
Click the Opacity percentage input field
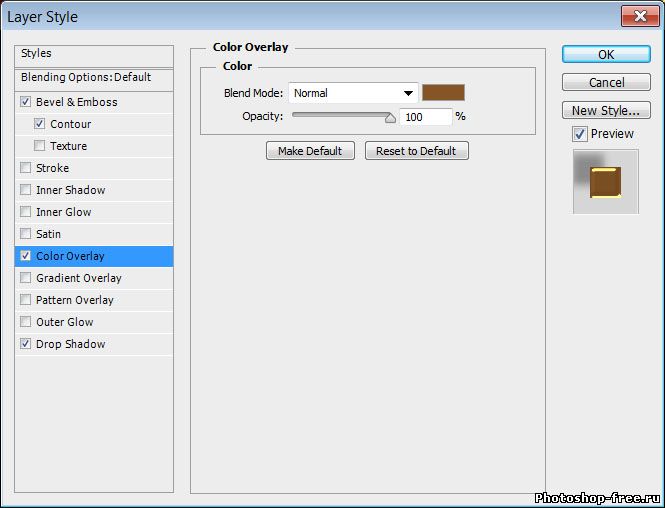425,117
